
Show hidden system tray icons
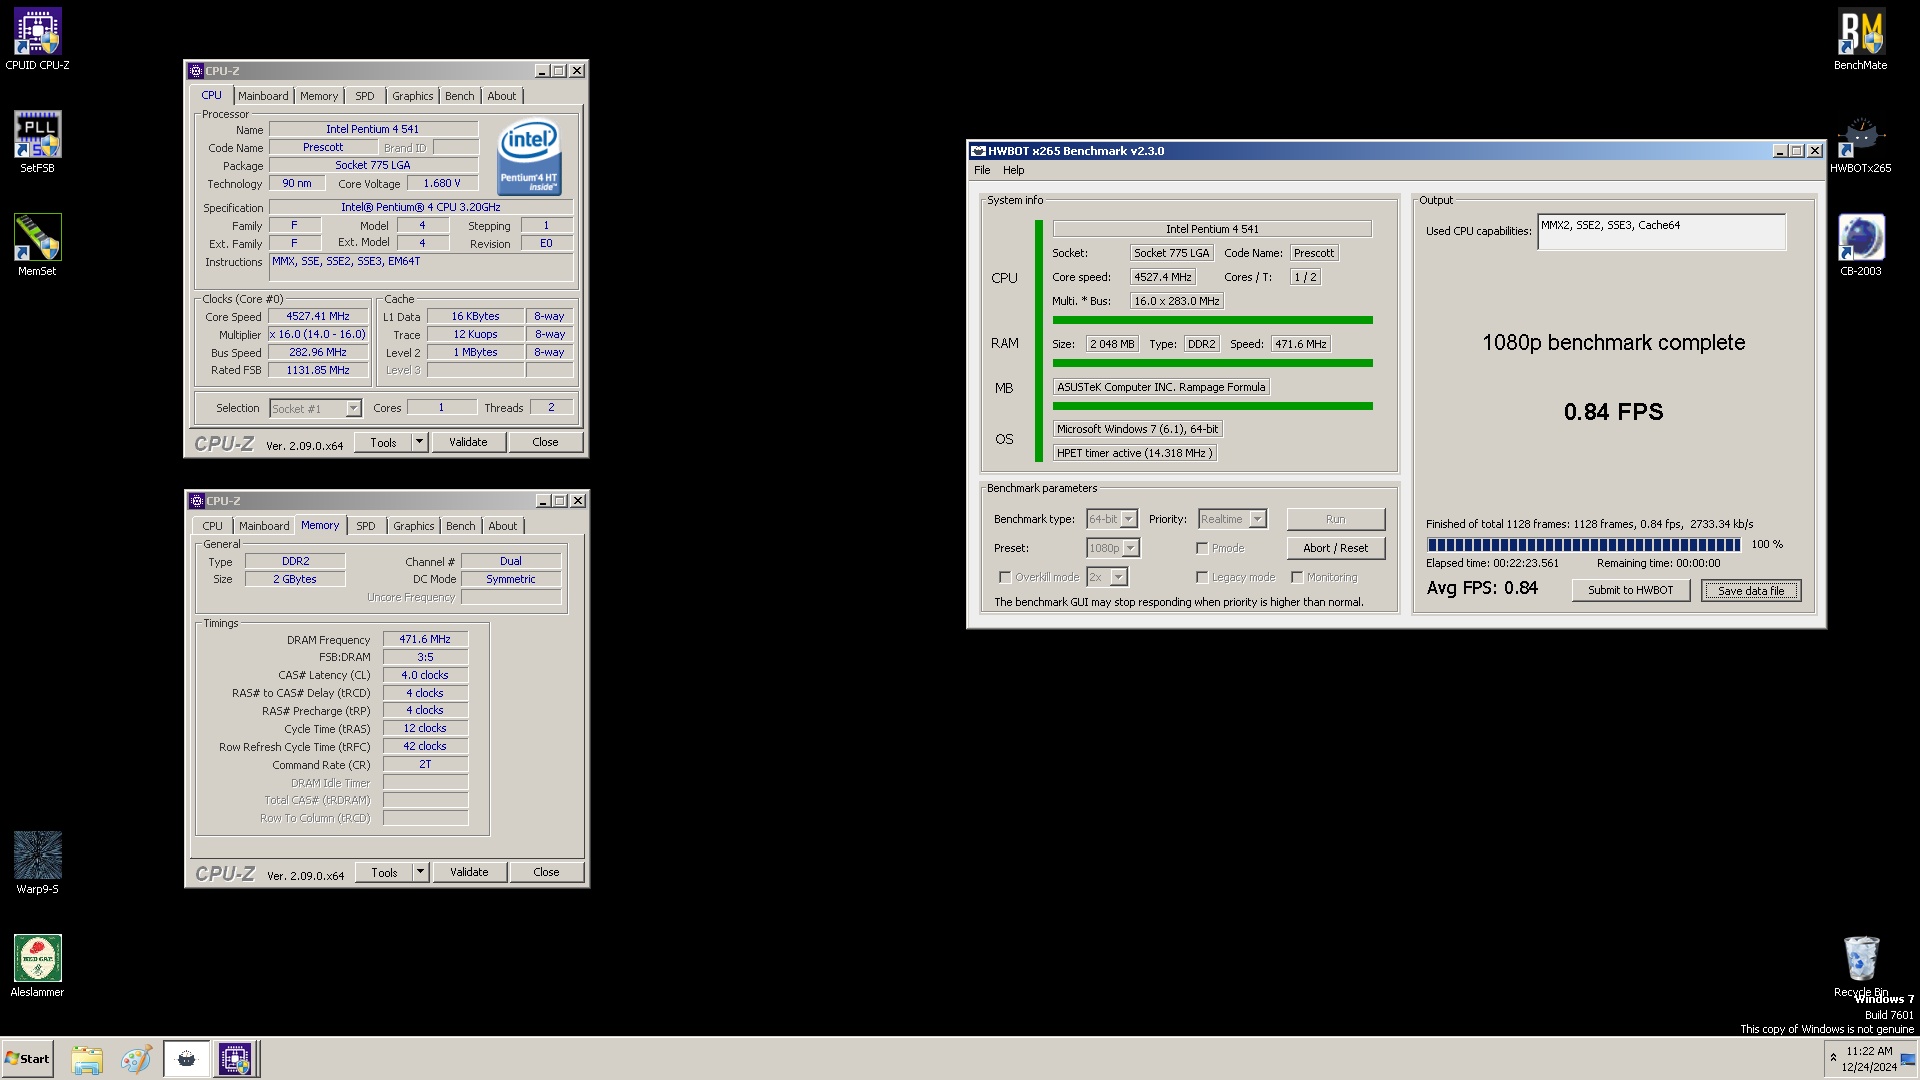pos(1833,1058)
